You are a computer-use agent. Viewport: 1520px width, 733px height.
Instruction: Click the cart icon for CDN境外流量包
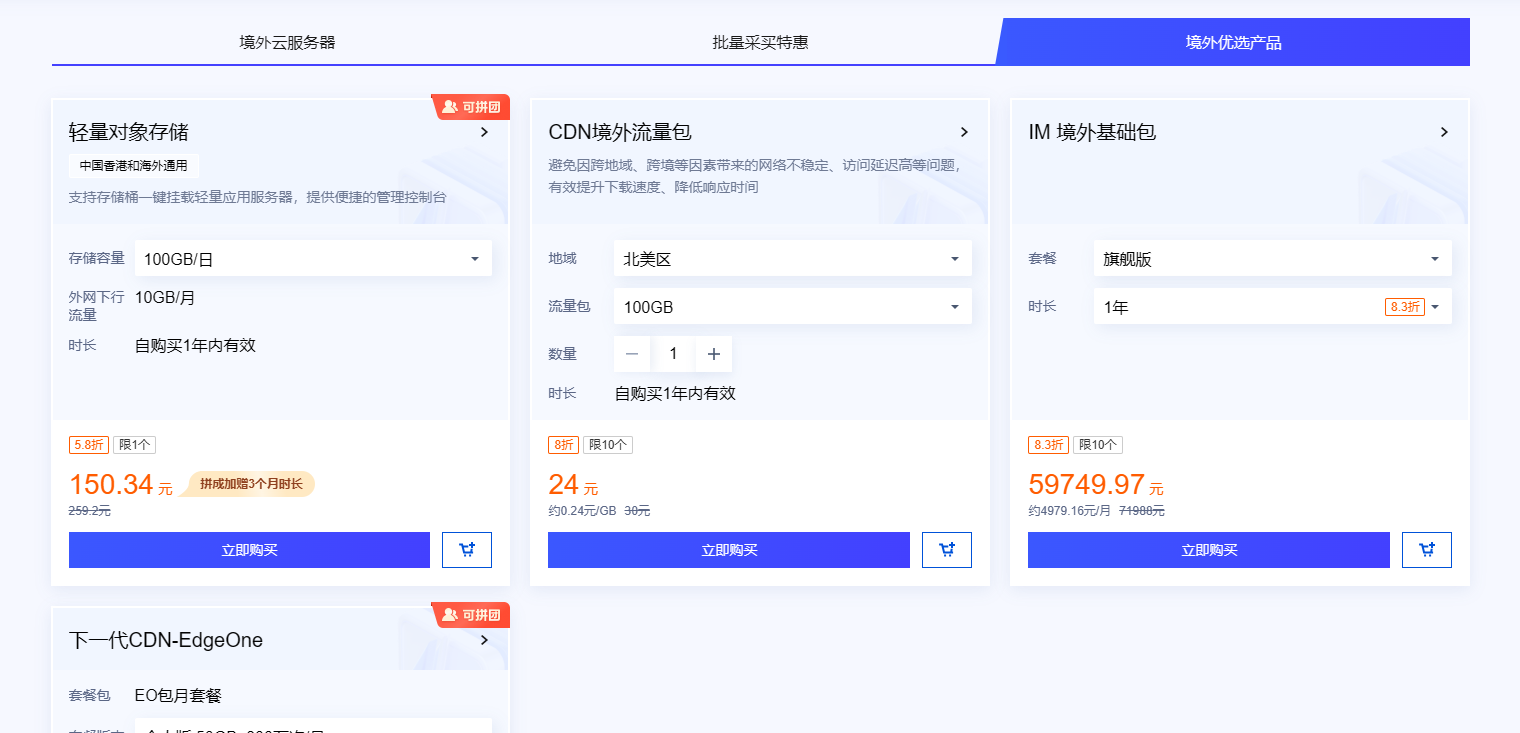pyautogui.click(x=946, y=549)
